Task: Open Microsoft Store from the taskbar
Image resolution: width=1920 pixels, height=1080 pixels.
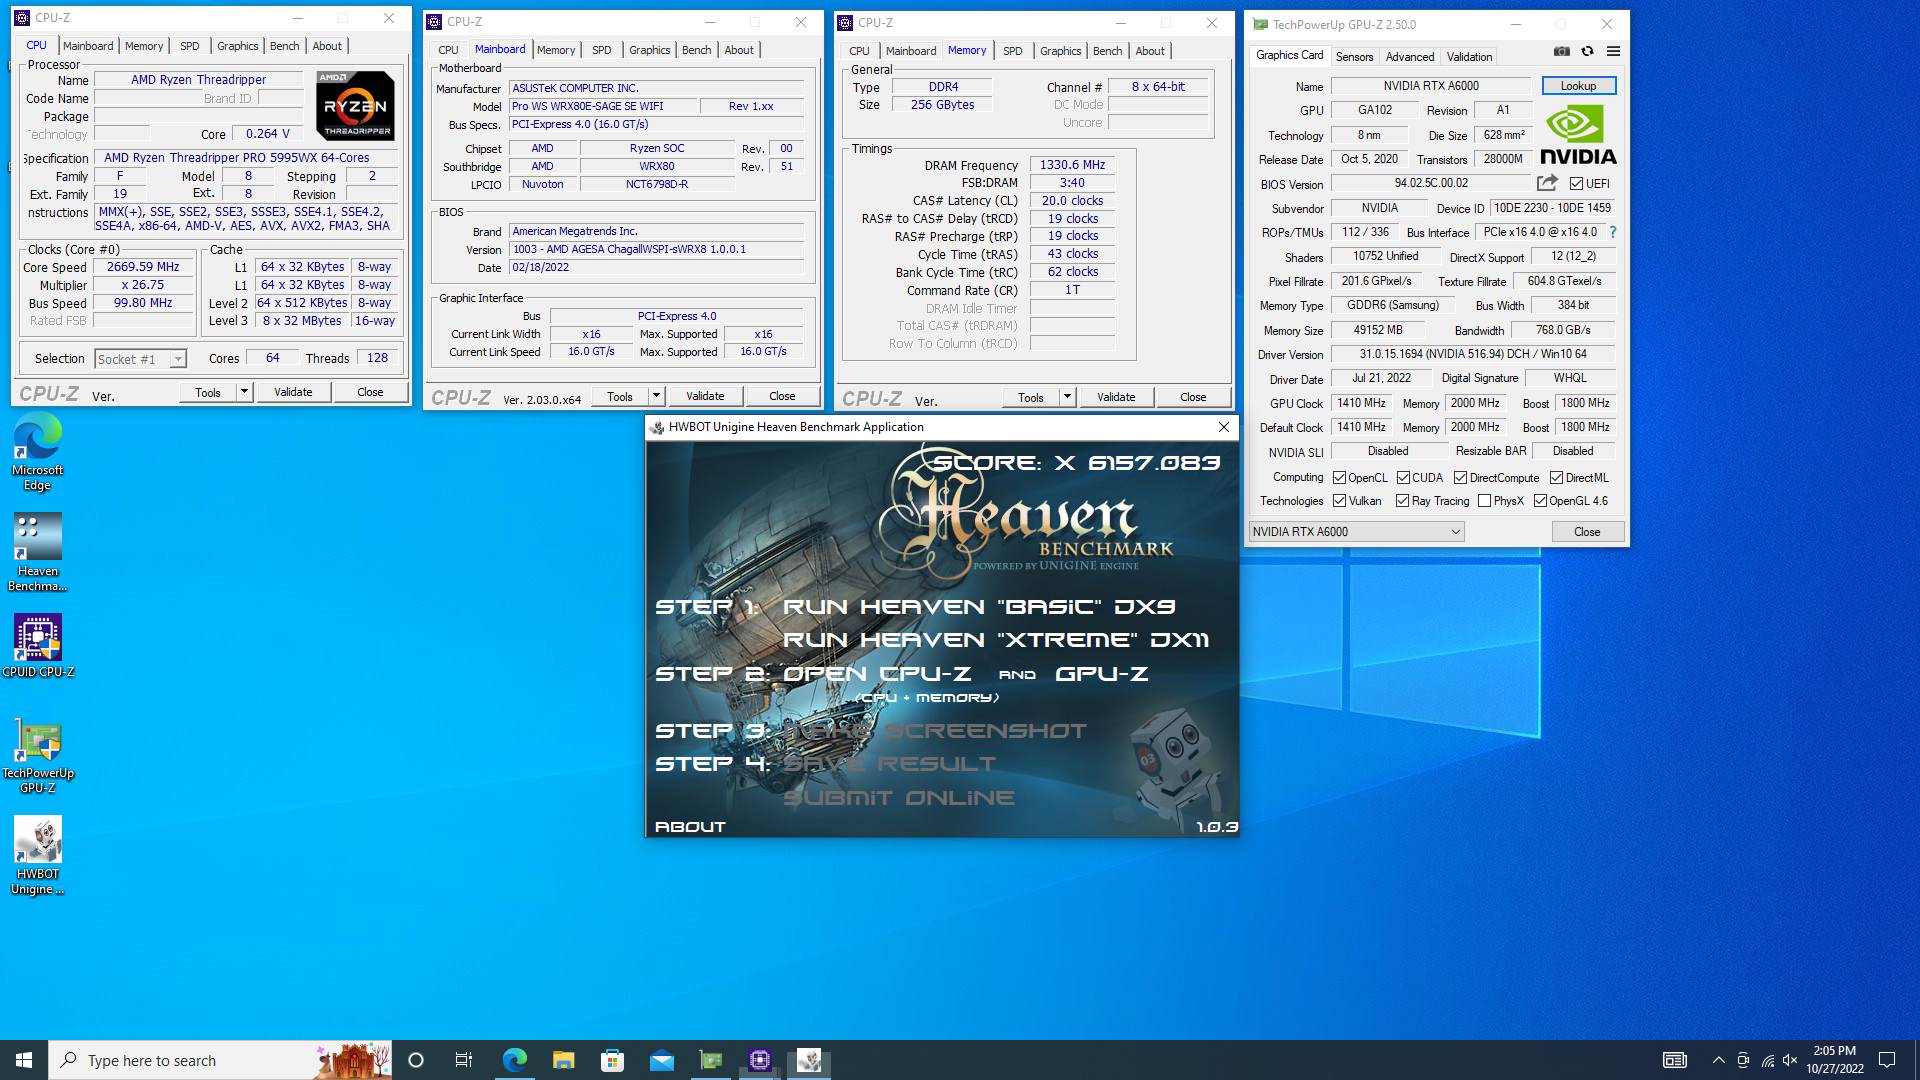Action: coord(612,1060)
